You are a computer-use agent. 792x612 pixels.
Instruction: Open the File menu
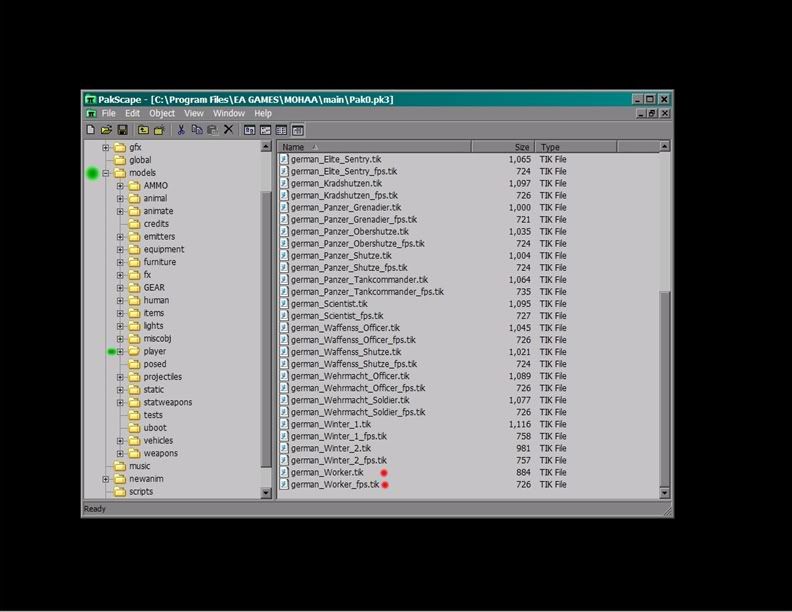pos(109,113)
